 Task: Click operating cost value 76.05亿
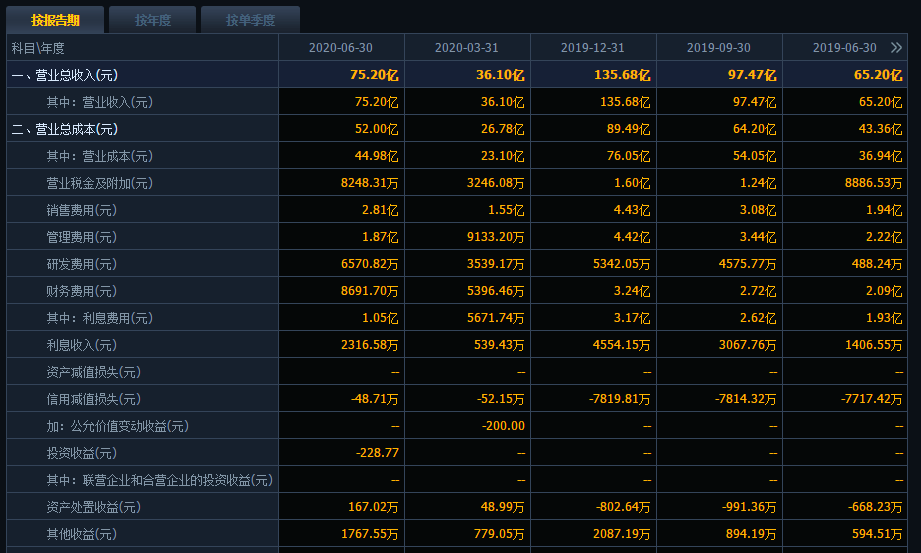(628, 156)
